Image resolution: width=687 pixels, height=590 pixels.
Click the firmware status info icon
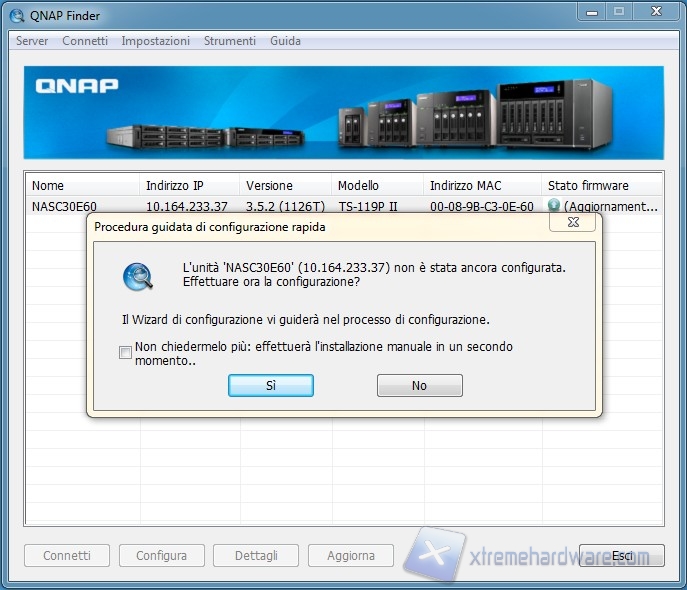click(554, 206)
